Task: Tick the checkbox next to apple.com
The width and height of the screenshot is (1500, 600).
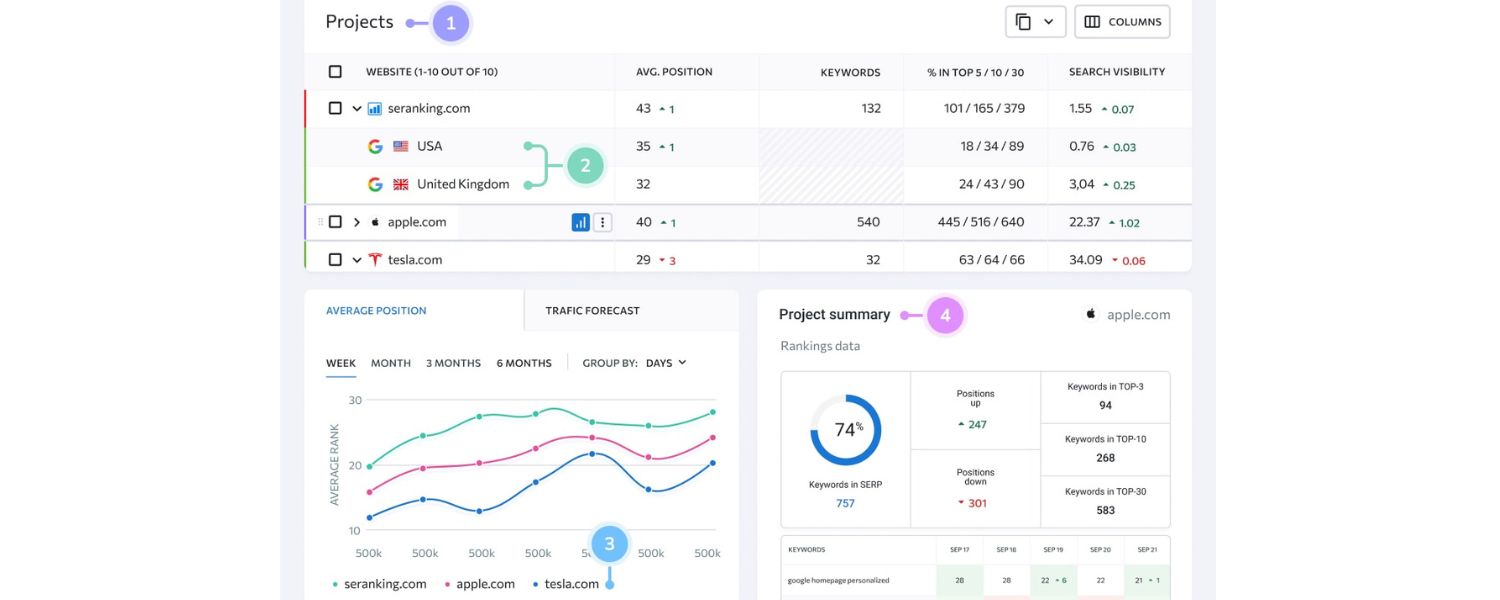Action: (x=335, y=221)
